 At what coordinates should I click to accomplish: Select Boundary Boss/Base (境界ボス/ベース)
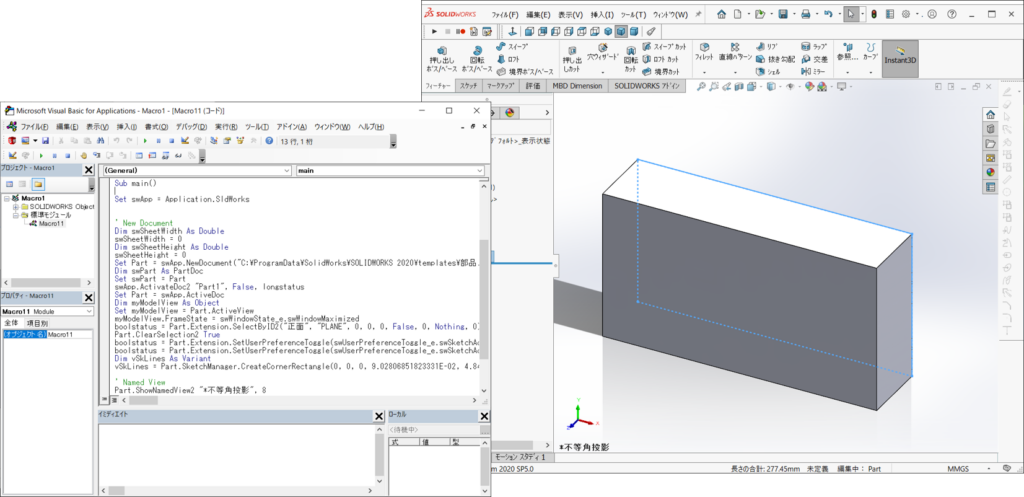(x=525, y=72)
